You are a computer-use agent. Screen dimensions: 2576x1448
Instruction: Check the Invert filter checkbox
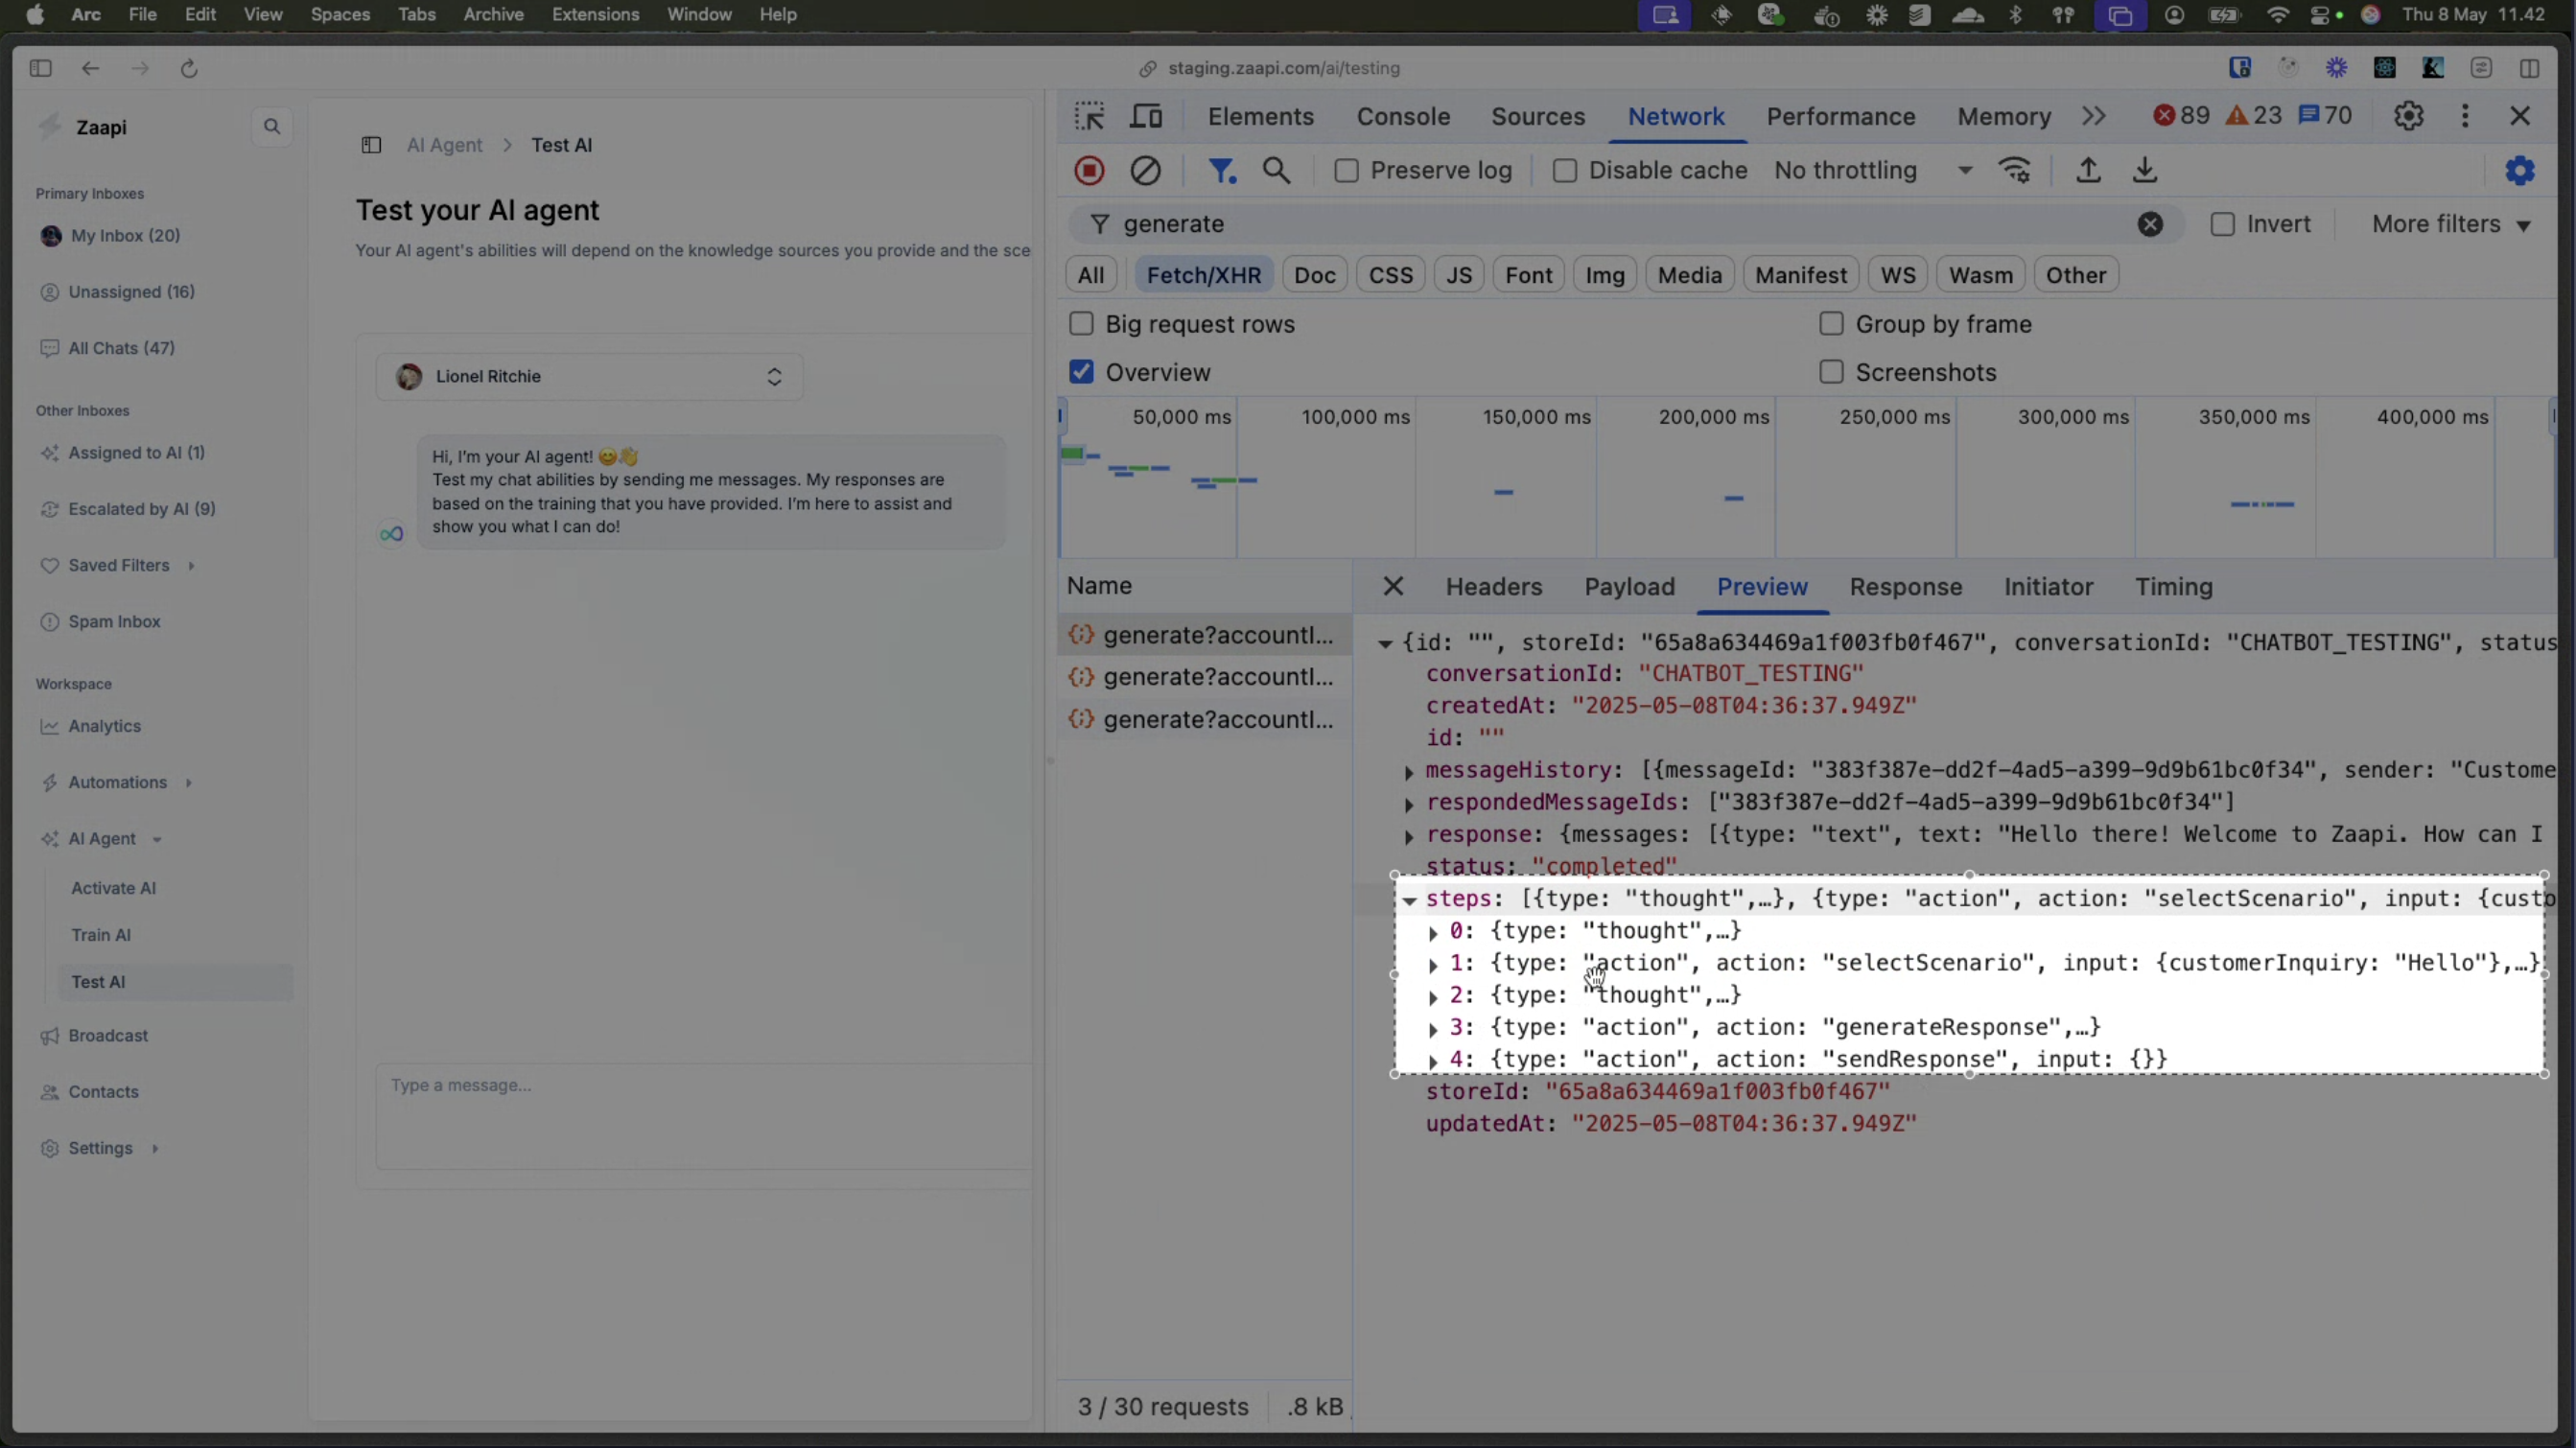click(x=2222, y=224)
